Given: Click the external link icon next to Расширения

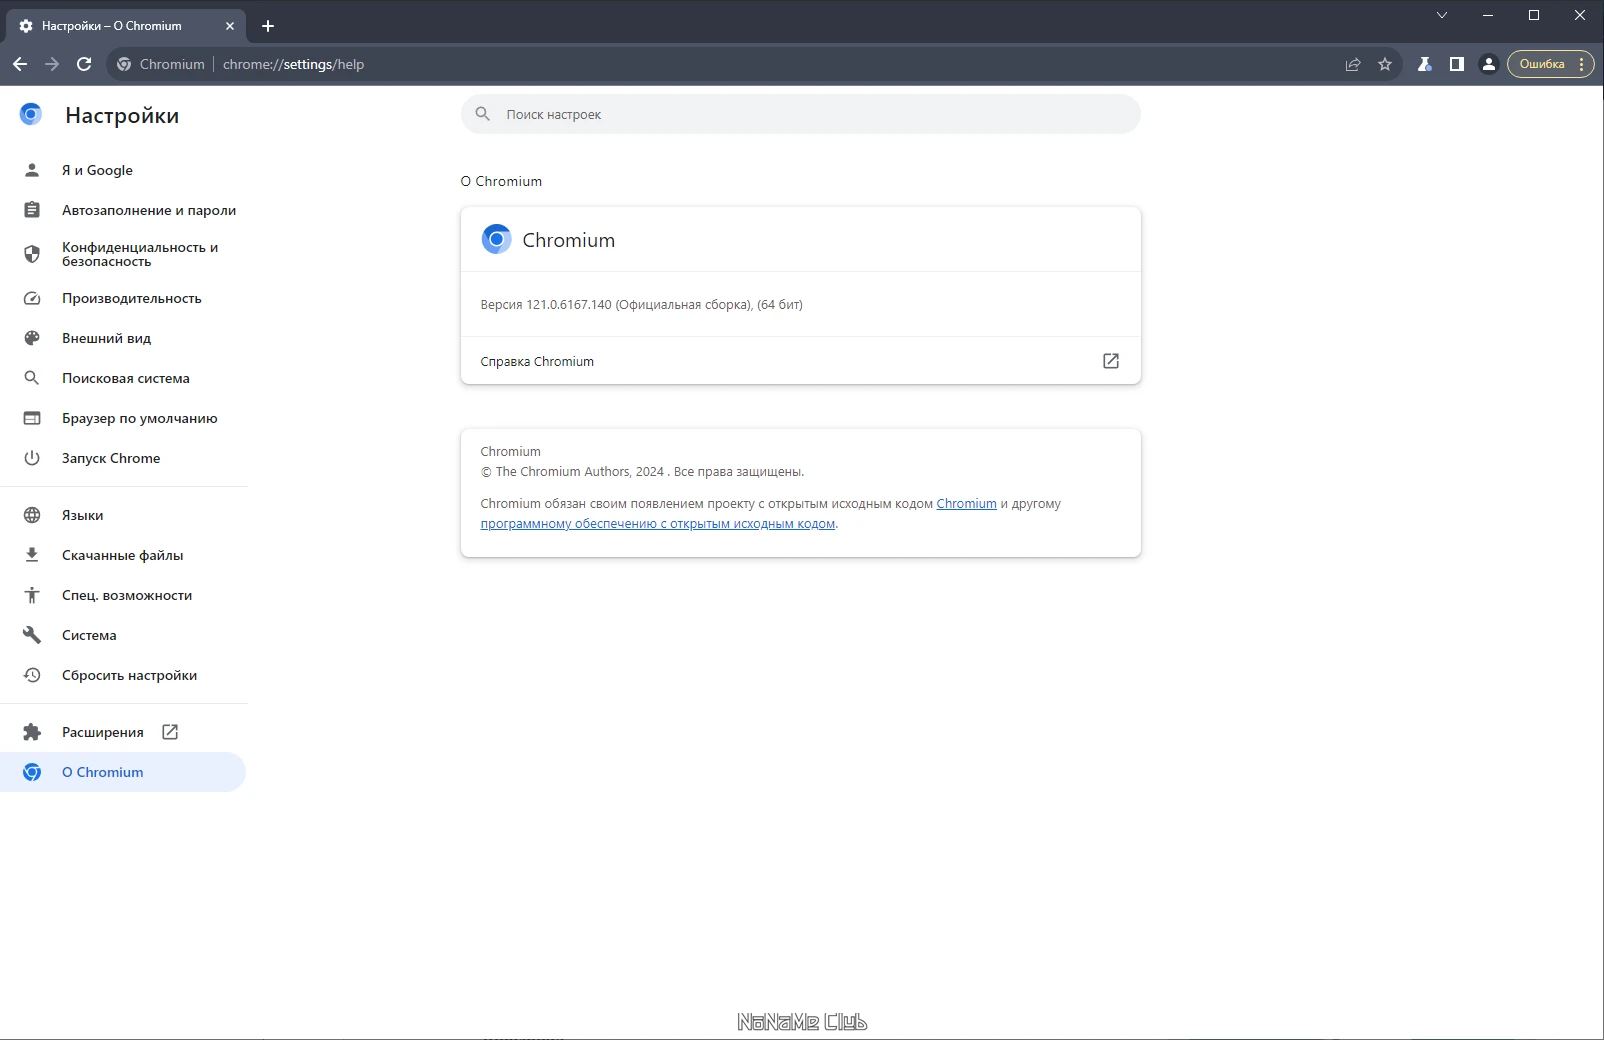Looking at the screenshot, I should [x=170, y=732].
